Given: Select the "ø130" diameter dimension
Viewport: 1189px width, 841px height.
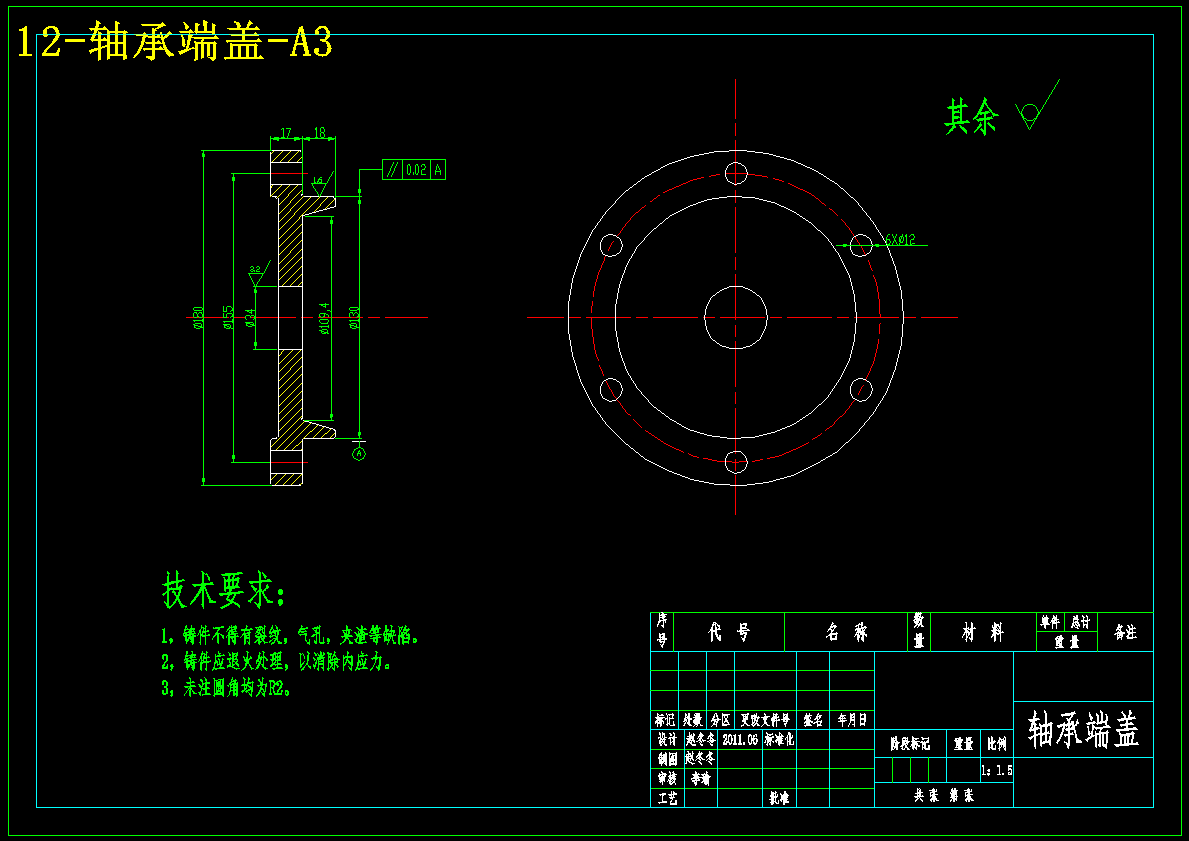Looking at the screenshot, I should point(353,318).
